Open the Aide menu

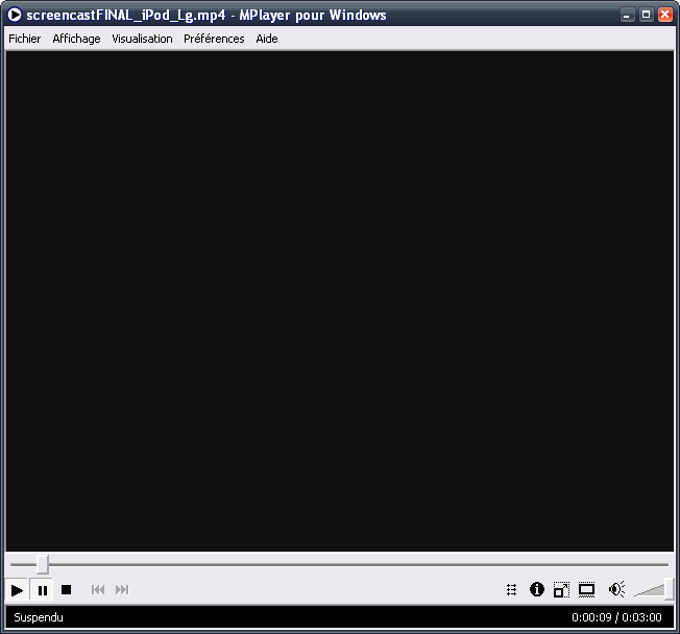coord(267,39)
